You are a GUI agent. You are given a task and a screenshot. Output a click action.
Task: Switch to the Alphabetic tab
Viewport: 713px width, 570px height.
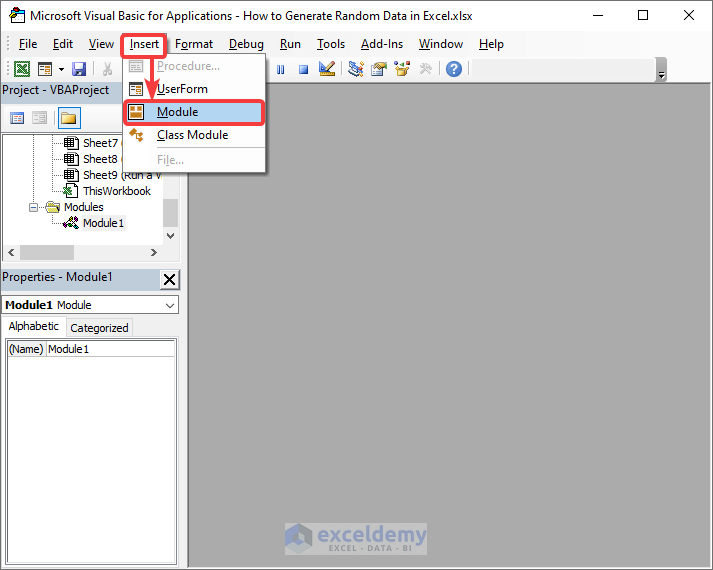[x=34, y=326]
